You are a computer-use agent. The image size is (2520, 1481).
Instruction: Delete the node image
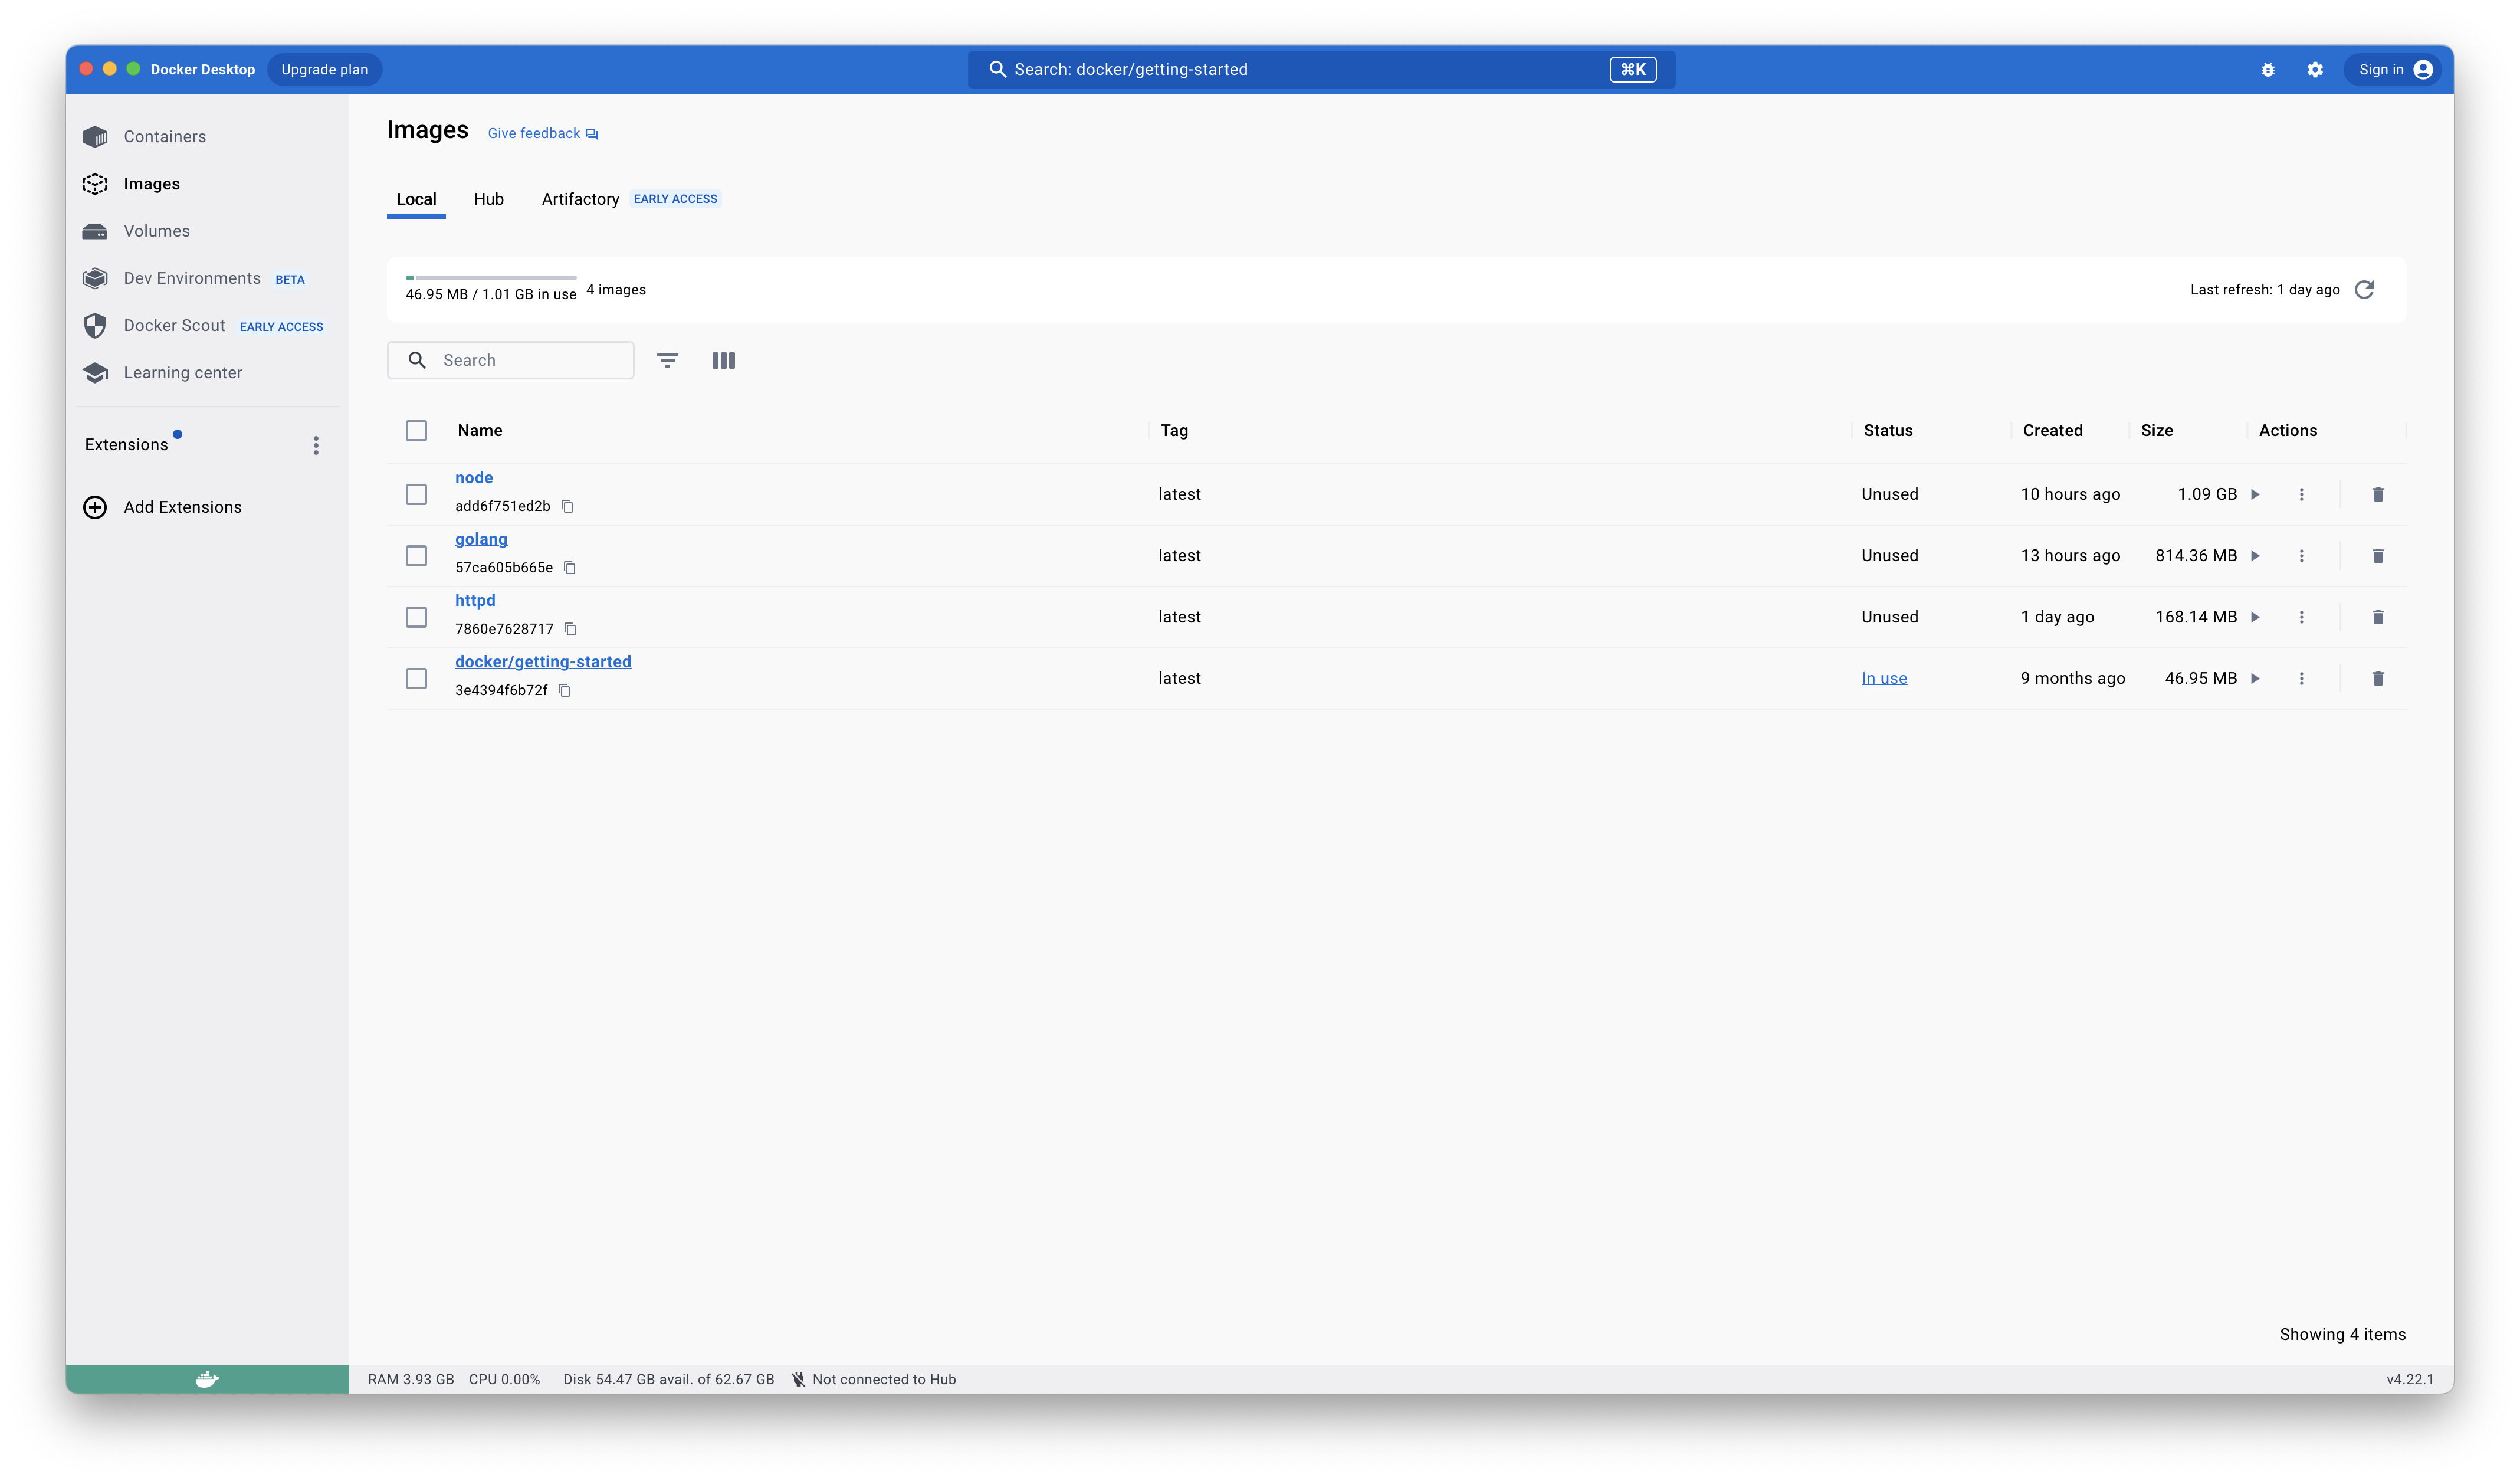tap(2378, 495)
